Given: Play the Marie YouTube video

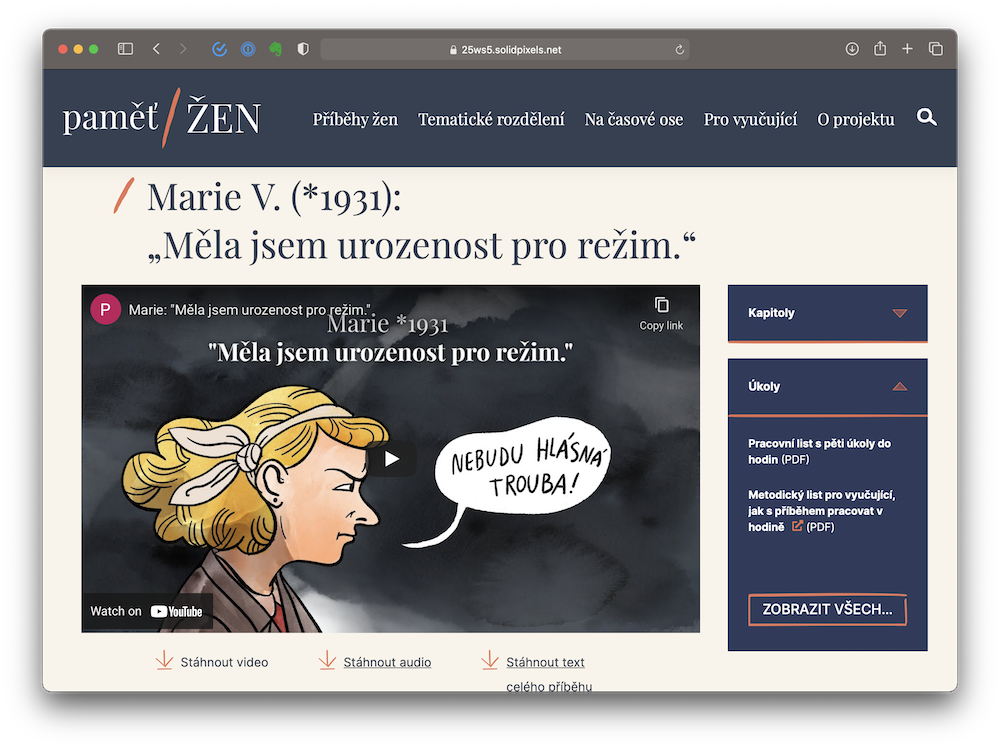Looking at the screenshot, I should point(391,459).
